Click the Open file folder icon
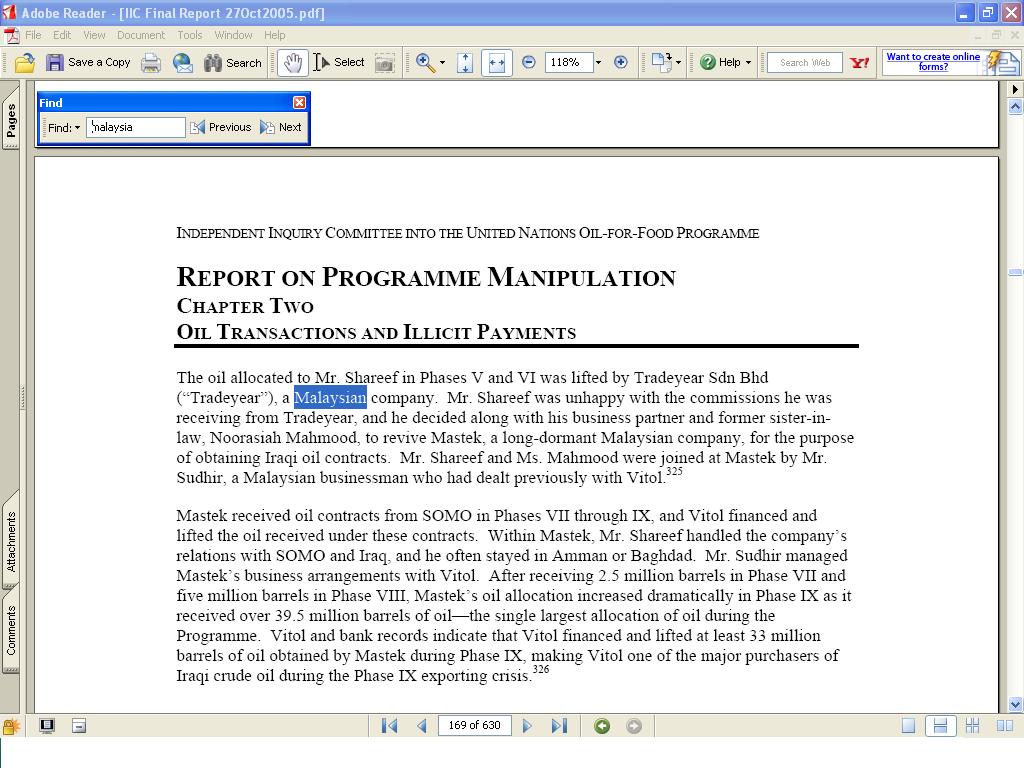The image size is (1024, 768). 25,63
